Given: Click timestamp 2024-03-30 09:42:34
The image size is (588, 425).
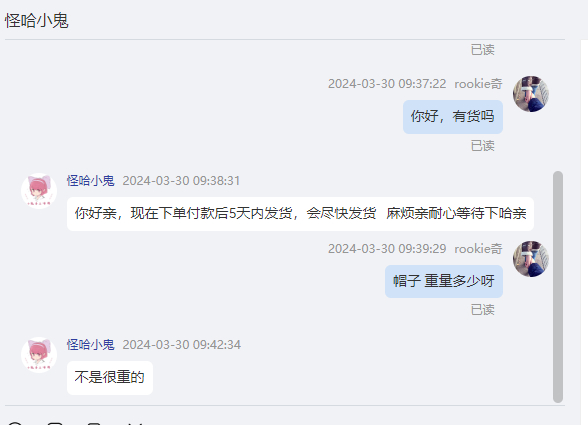Looking at the screenshot, I should [182, 345].
